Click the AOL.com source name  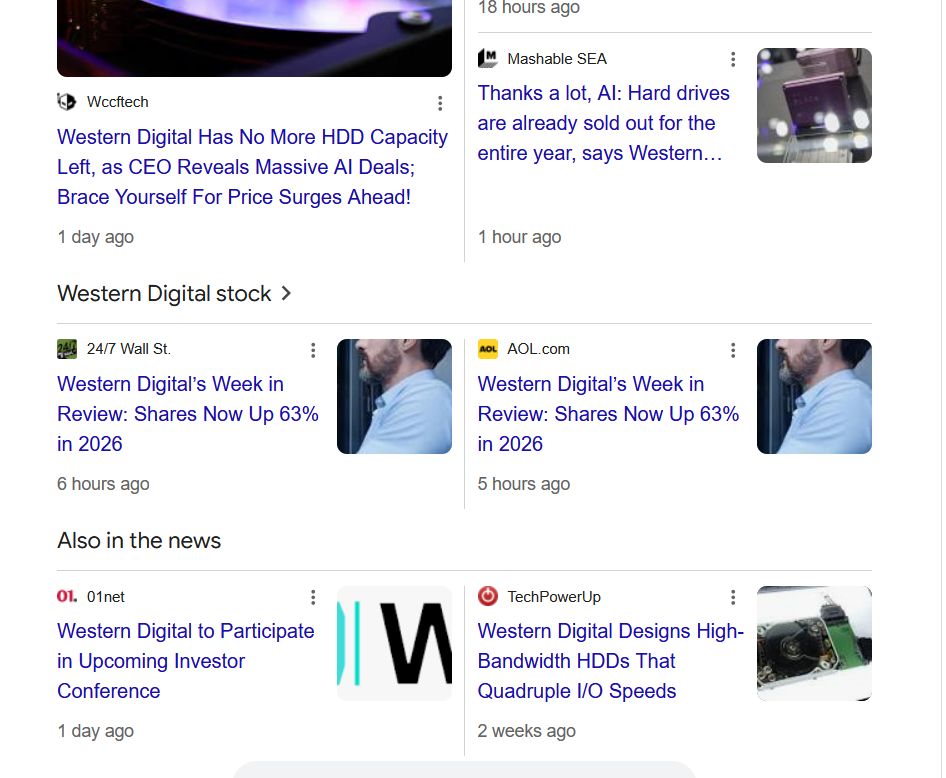538,349
